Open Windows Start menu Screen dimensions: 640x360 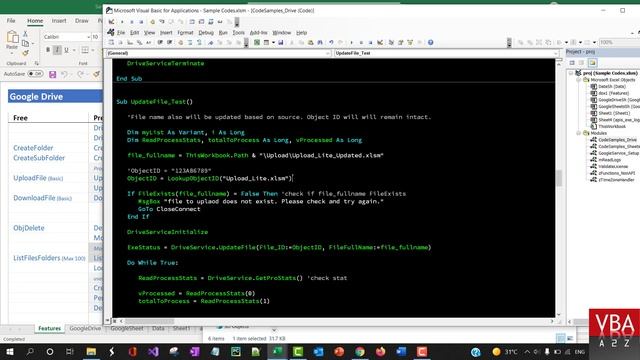pyautogui.click(x=9, y=351)
